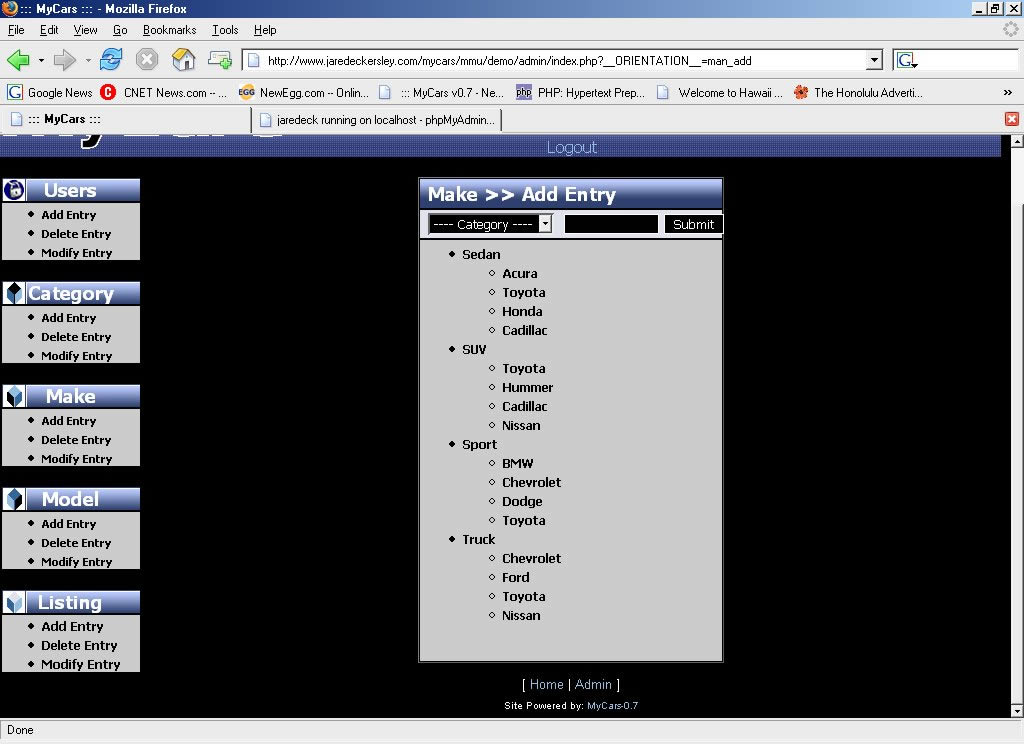The image size is (1024, 744).
Task: Click the Welcome to Hawaii bookmark
Action: 720,93
